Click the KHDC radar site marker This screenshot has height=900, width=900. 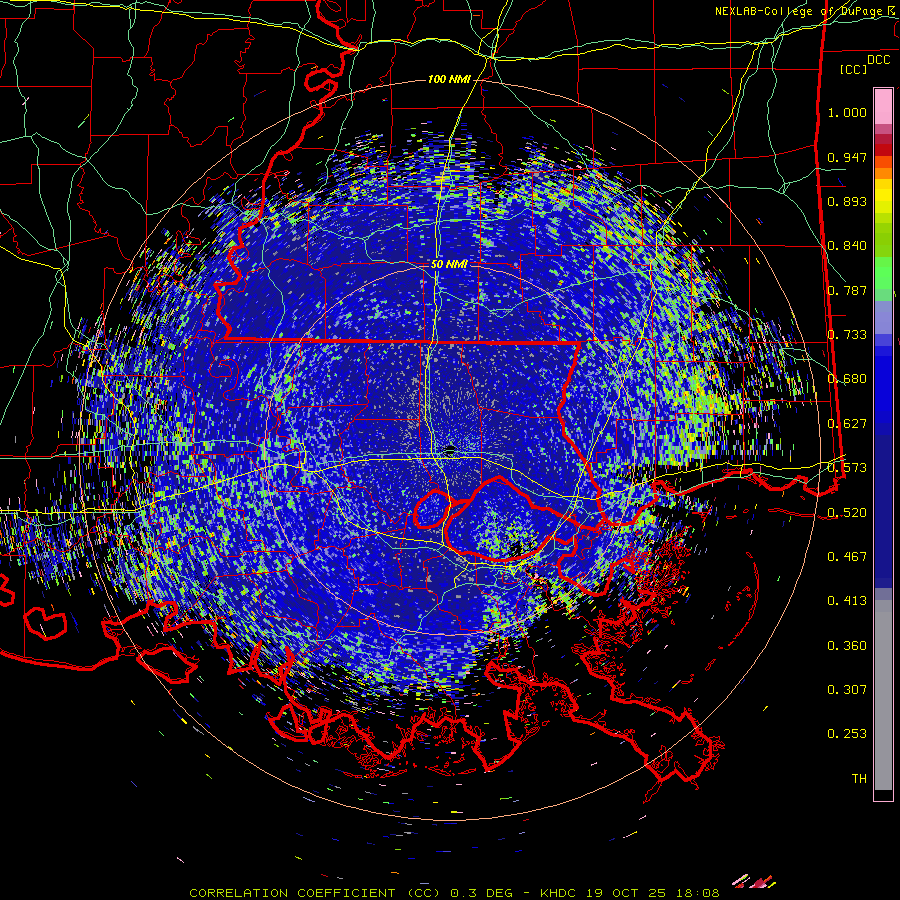(x=451, y=449)
